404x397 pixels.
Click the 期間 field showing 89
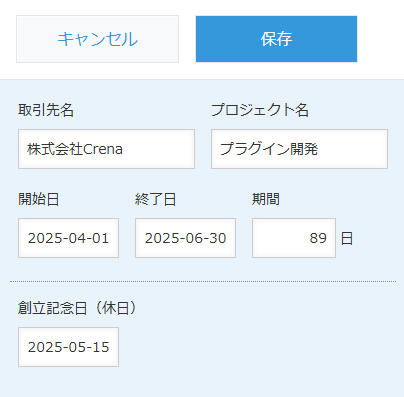click(x=294, y=238)
